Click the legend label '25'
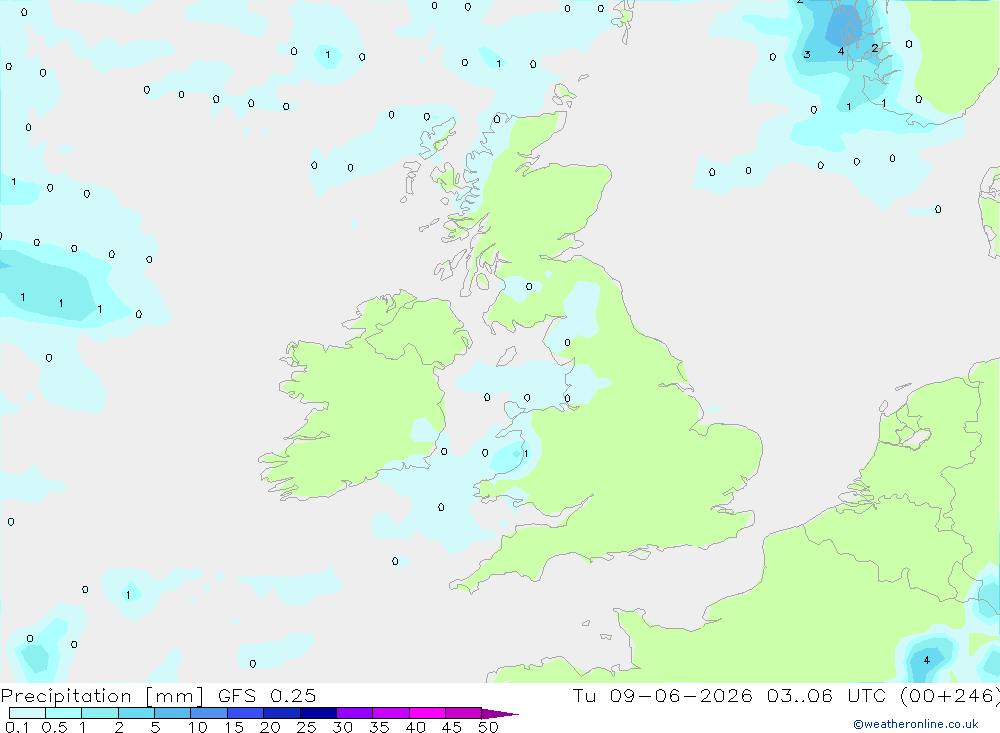 point(307,727)
